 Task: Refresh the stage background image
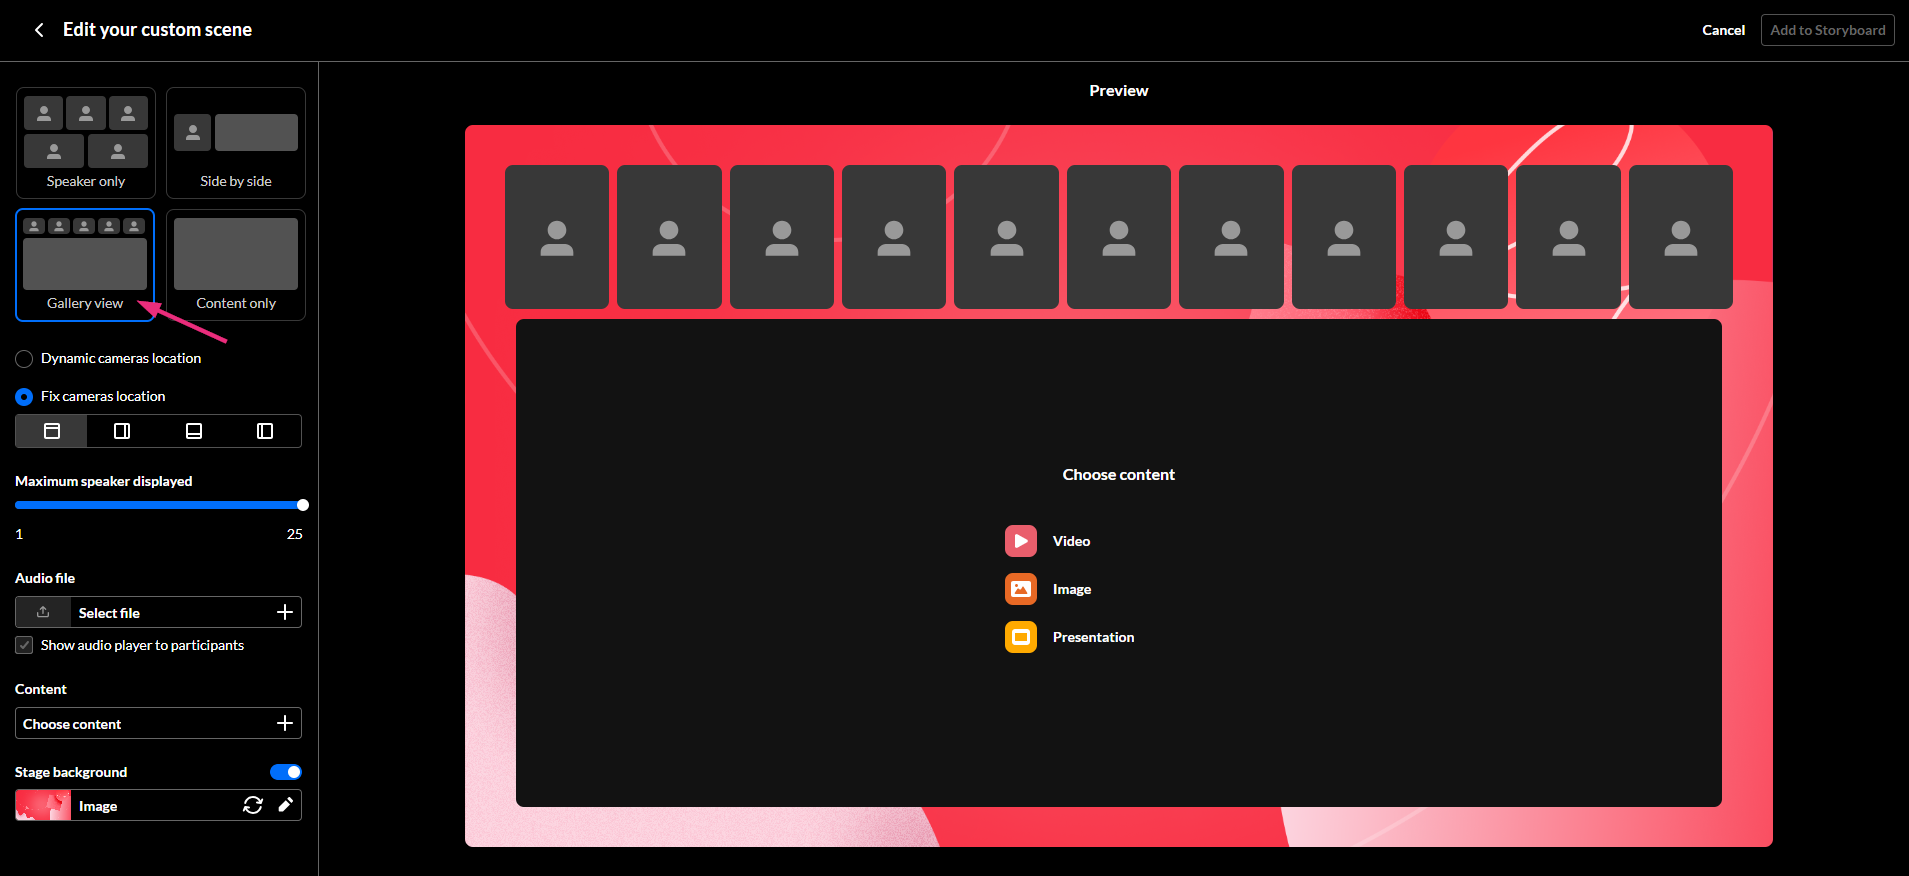(x=253, y=805)
